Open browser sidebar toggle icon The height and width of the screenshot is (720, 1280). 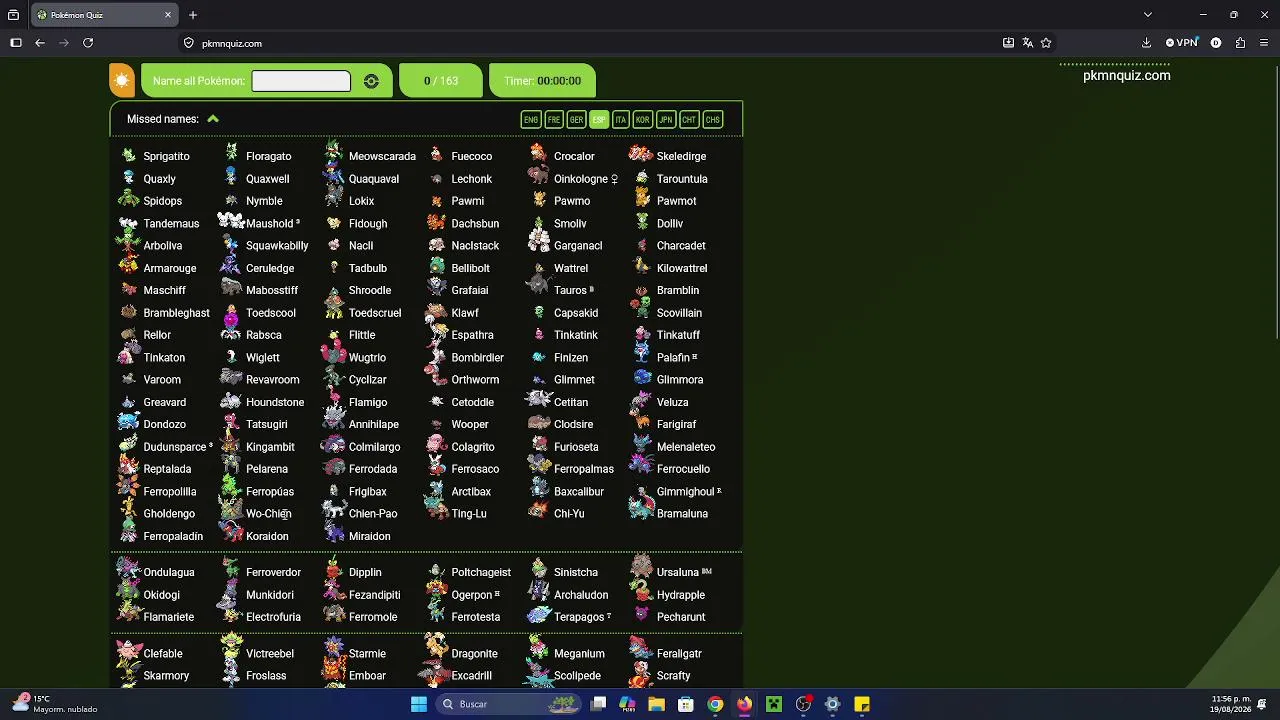pyautogui.click(x=16, y=43)
